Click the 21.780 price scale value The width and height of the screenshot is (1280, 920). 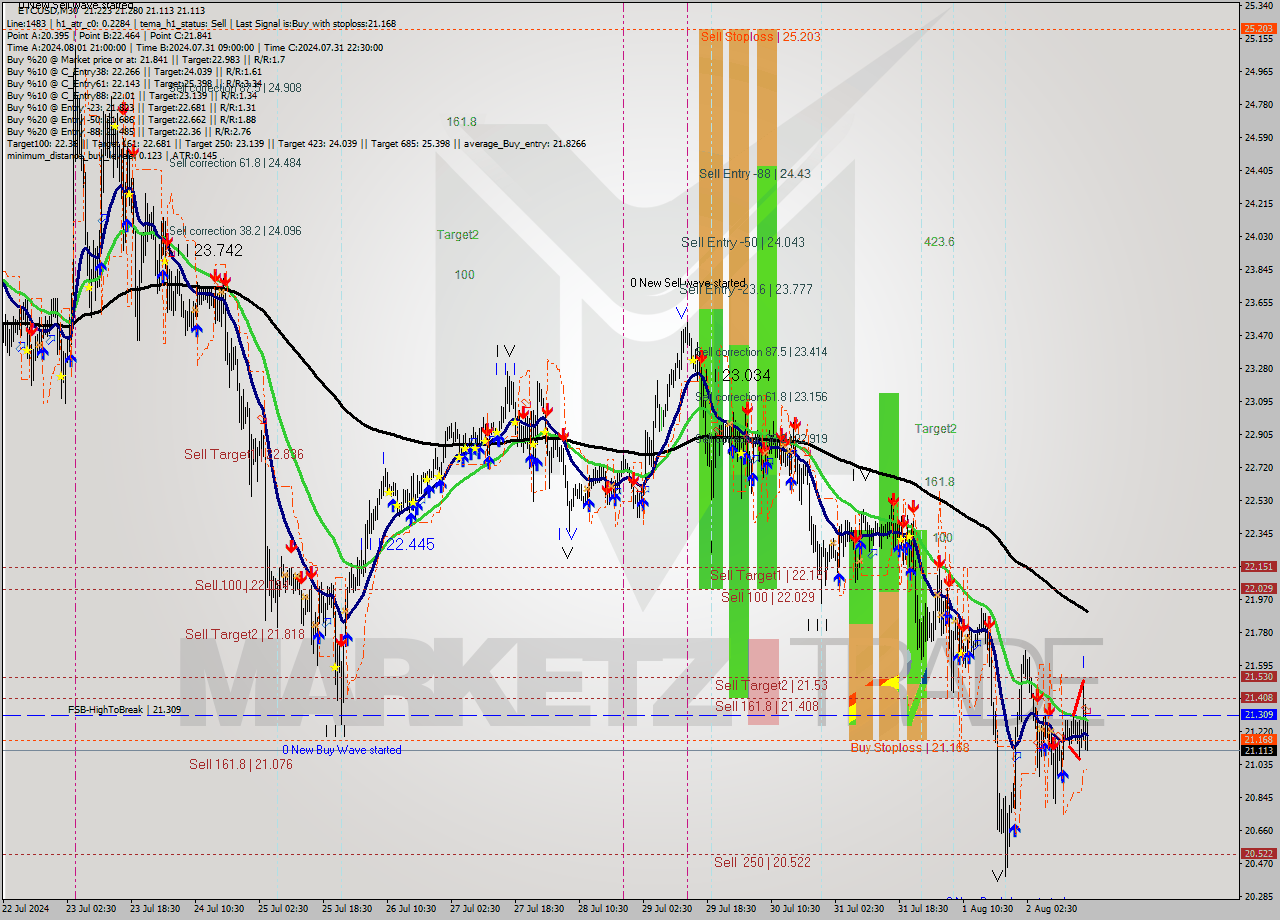[x=1258, y=632]
